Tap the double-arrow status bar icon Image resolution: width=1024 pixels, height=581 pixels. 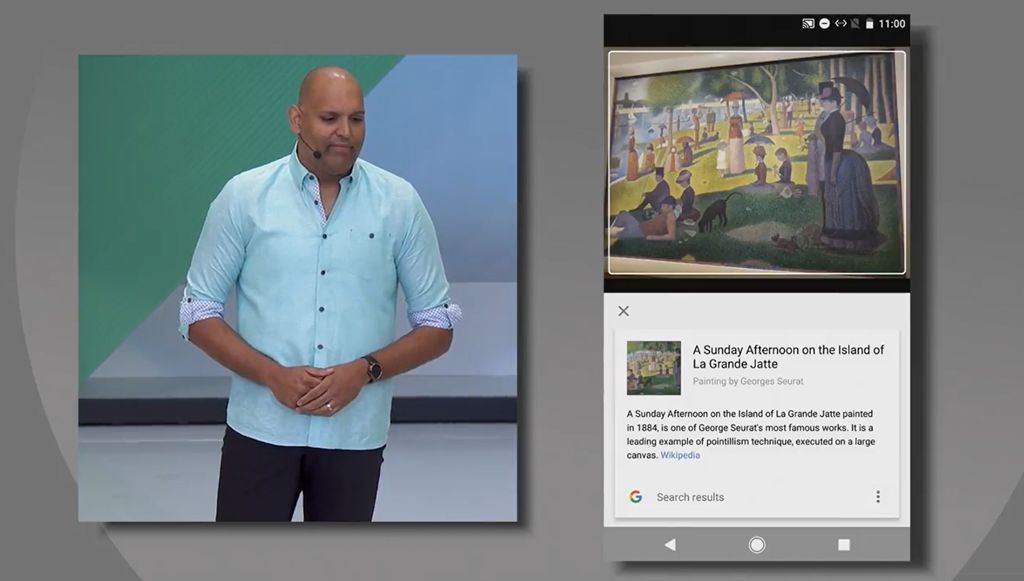[841, 24]
